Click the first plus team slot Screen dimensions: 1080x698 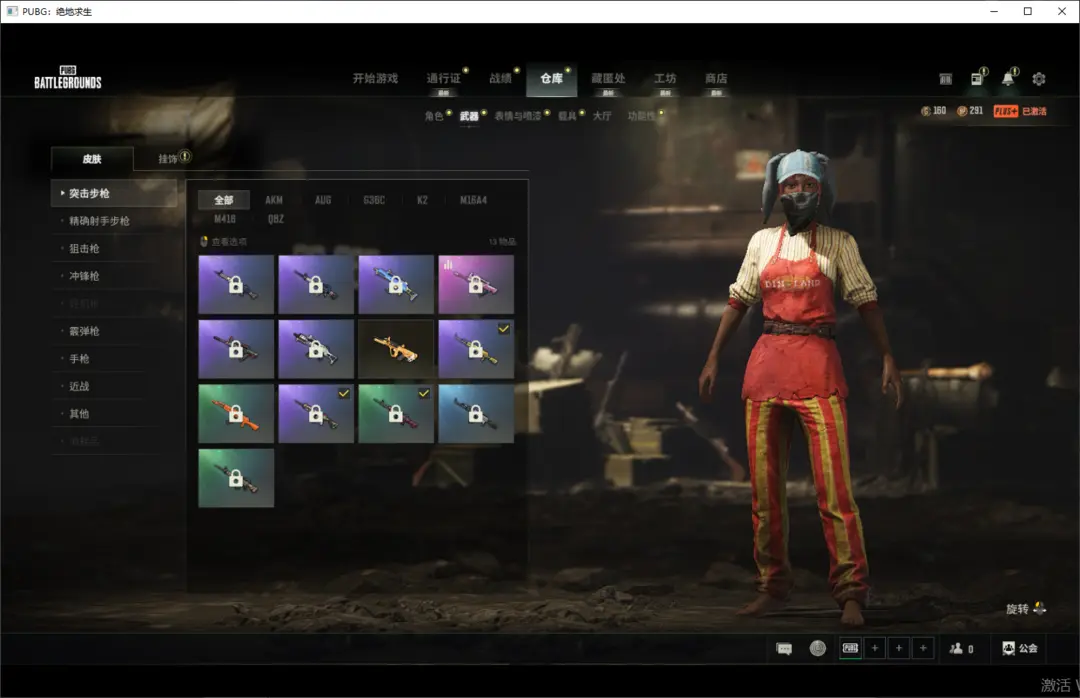point(875,648)
